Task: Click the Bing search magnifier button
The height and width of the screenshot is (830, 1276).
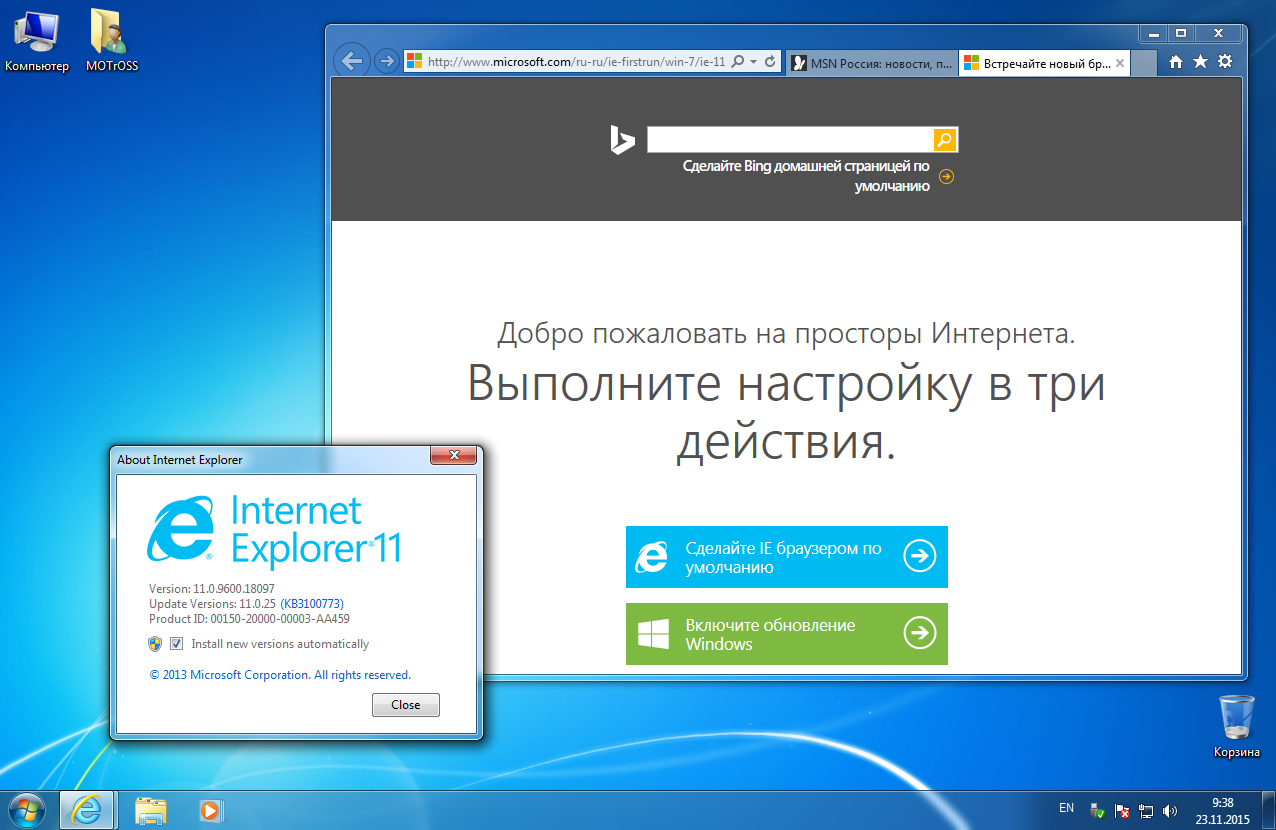Action: [945, 139]
